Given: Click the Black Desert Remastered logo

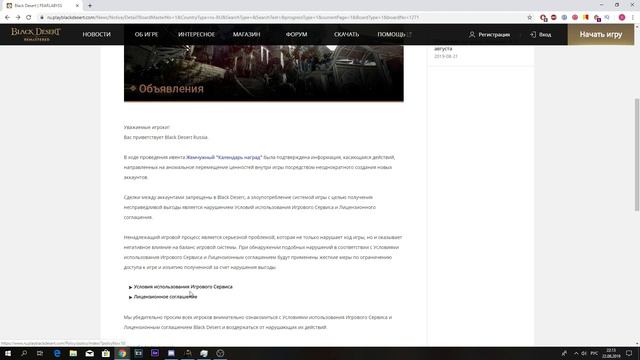Looking at the screenshot, I should (36, 34).
